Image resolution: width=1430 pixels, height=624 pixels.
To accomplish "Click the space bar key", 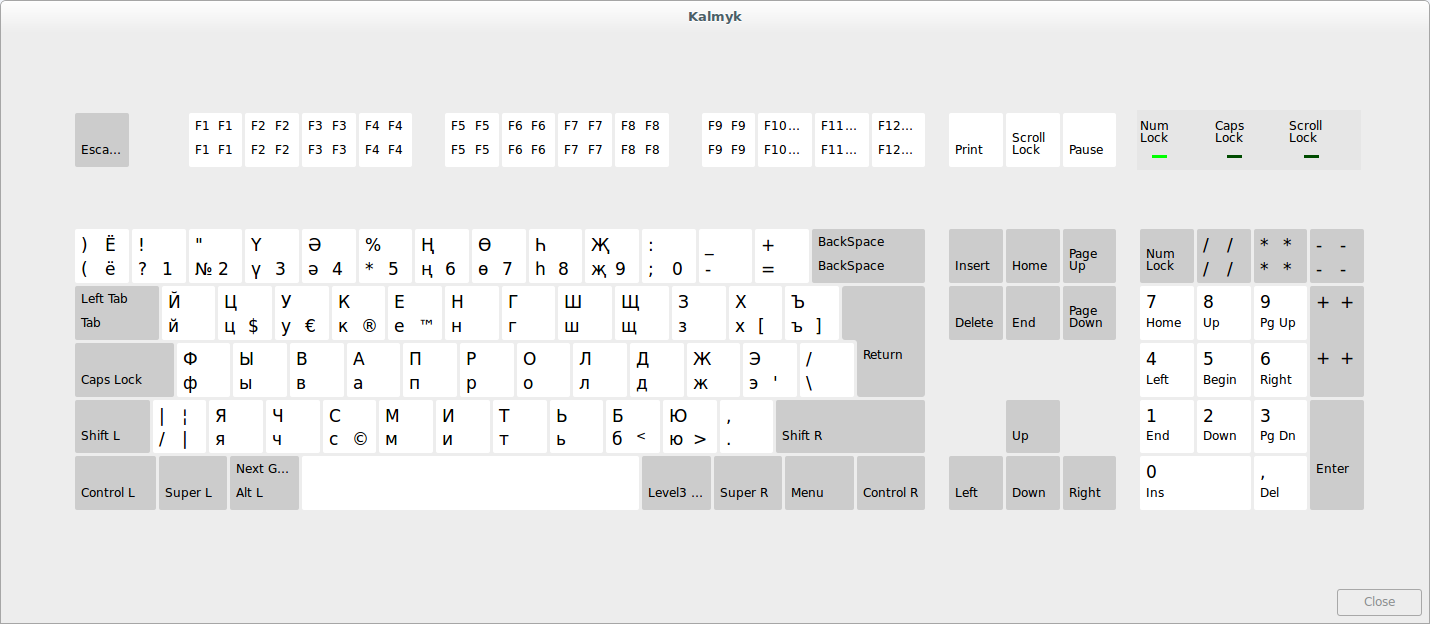I will coord(470,483).
